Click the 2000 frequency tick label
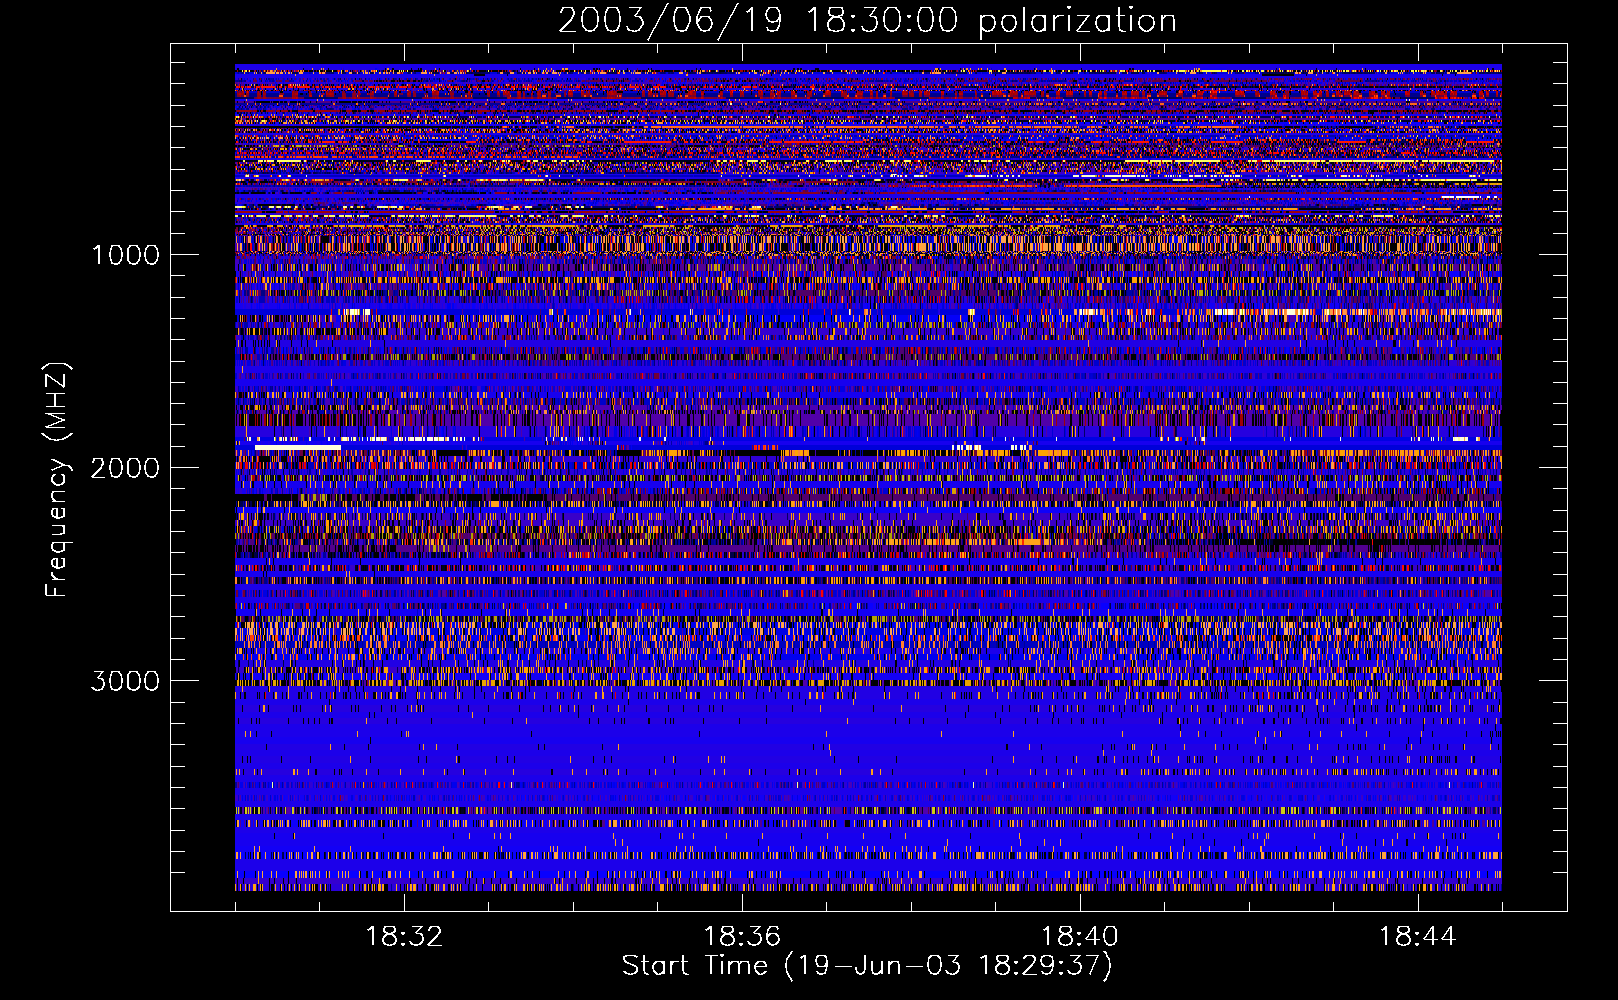The height and width of the screenshot is (1000, 1618). [125, 468]
